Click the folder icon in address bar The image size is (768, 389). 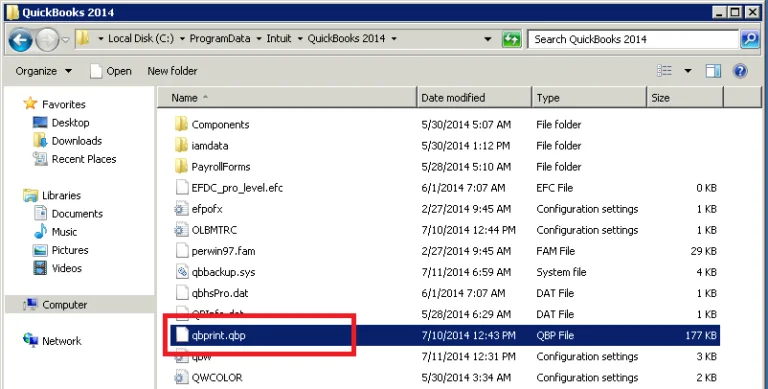point(83,38)
